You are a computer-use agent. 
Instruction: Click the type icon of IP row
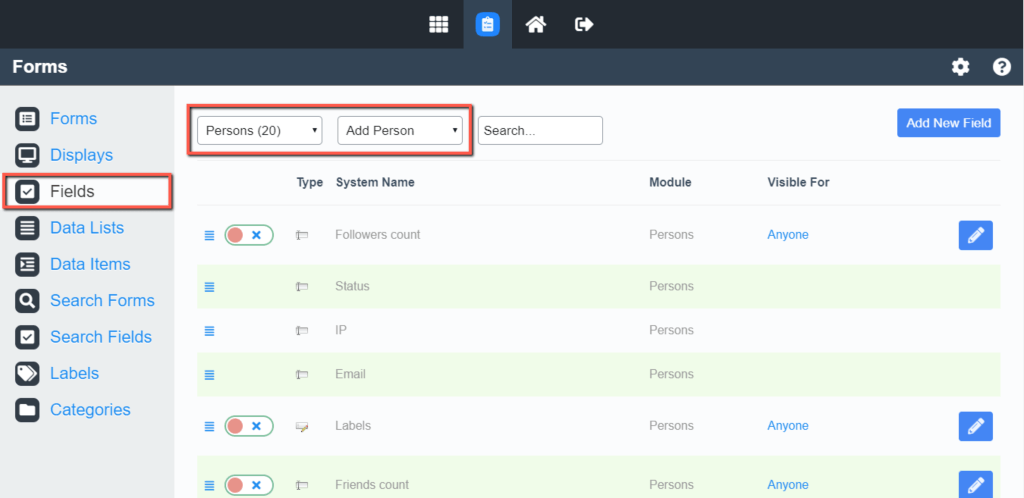(302, 331)
